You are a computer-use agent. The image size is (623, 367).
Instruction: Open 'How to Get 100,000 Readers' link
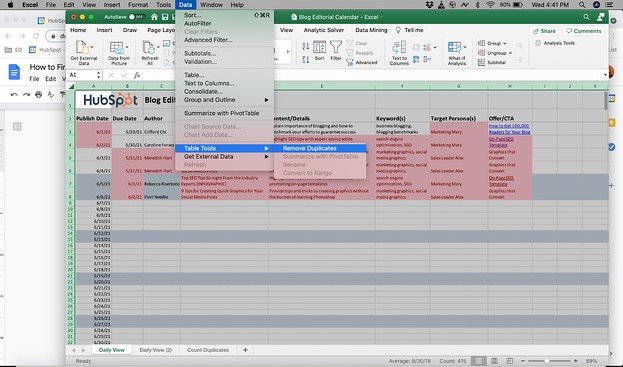pos(509,129)
